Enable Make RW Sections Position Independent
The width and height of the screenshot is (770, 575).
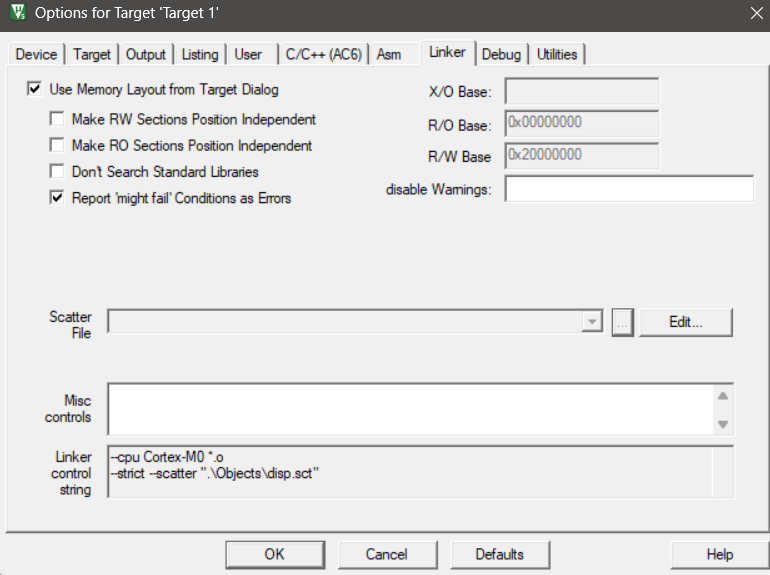57,119
